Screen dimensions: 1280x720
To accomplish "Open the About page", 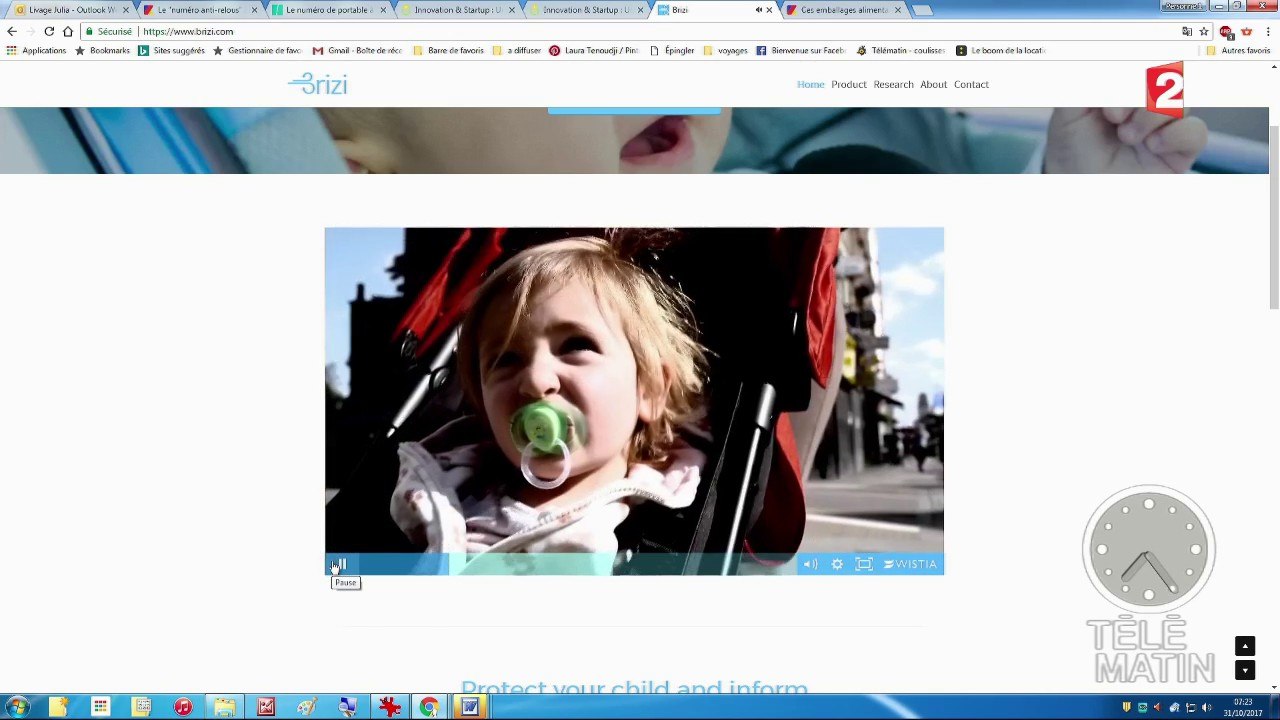I will coord(933,84).
